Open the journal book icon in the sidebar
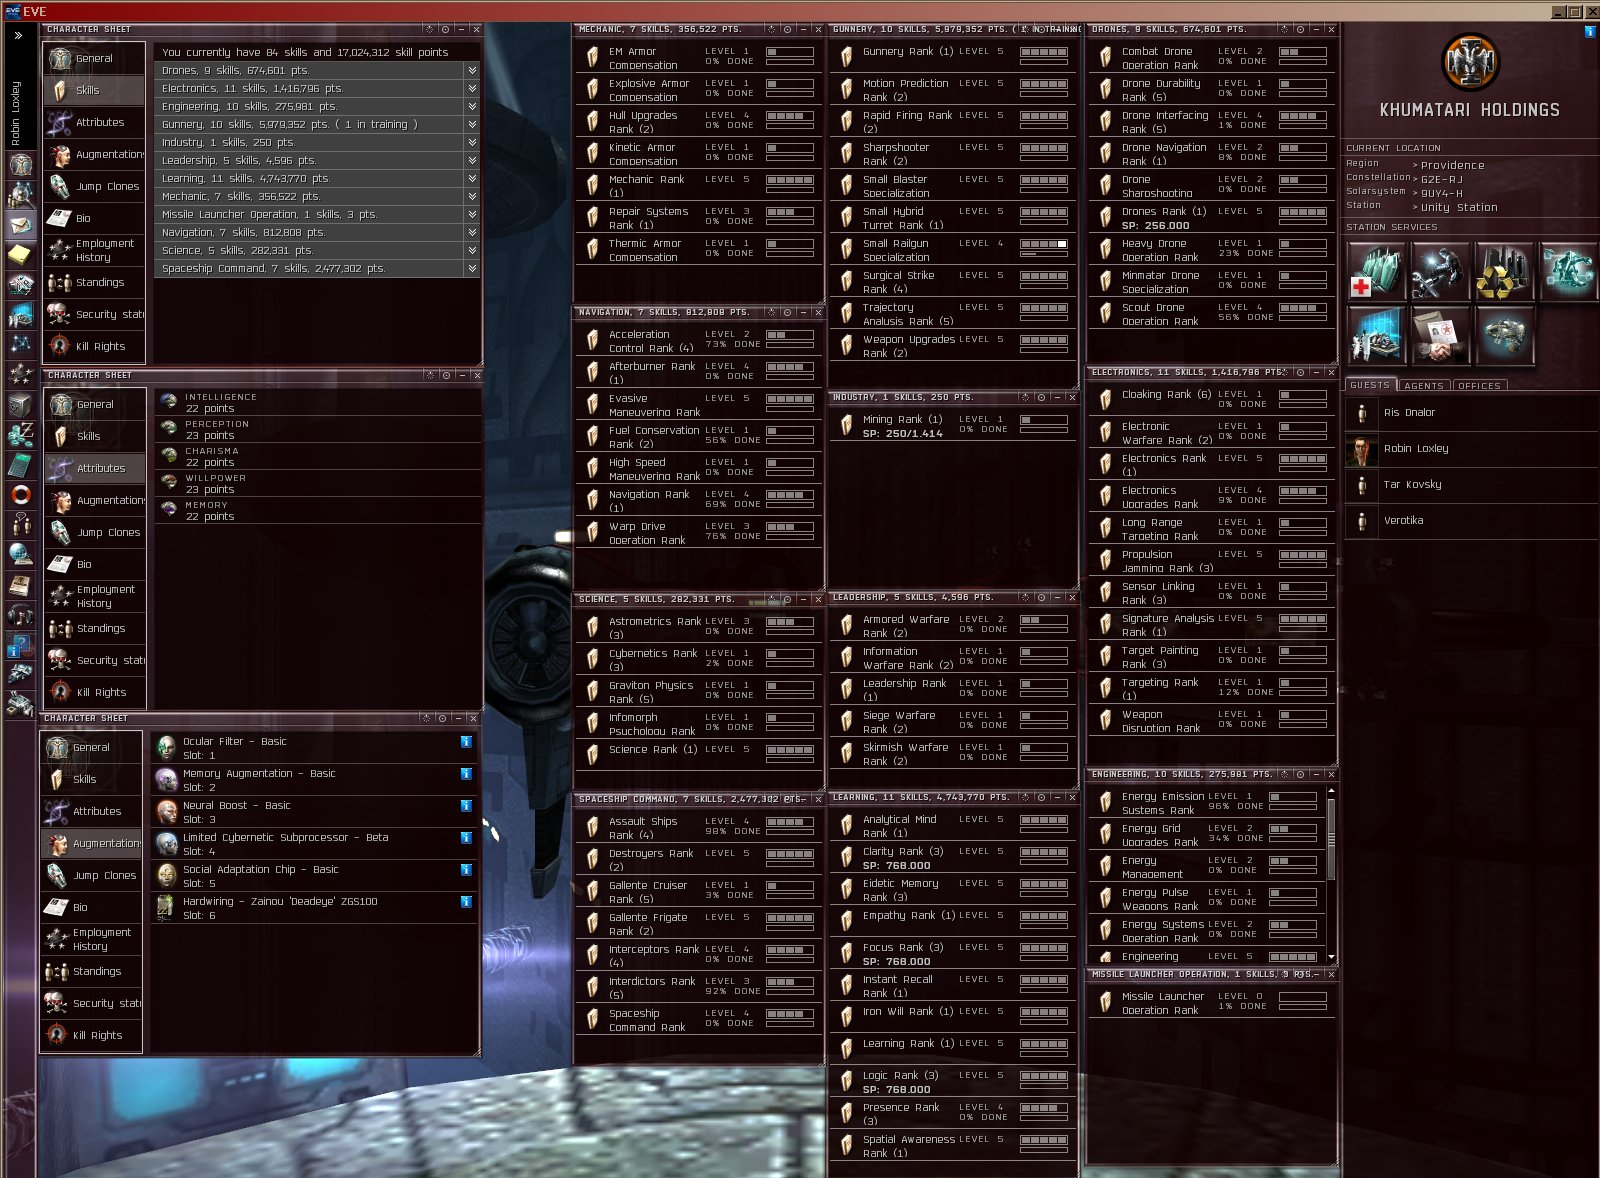The width and height of the screenshot is (1600, 1178). coord(20,585)
